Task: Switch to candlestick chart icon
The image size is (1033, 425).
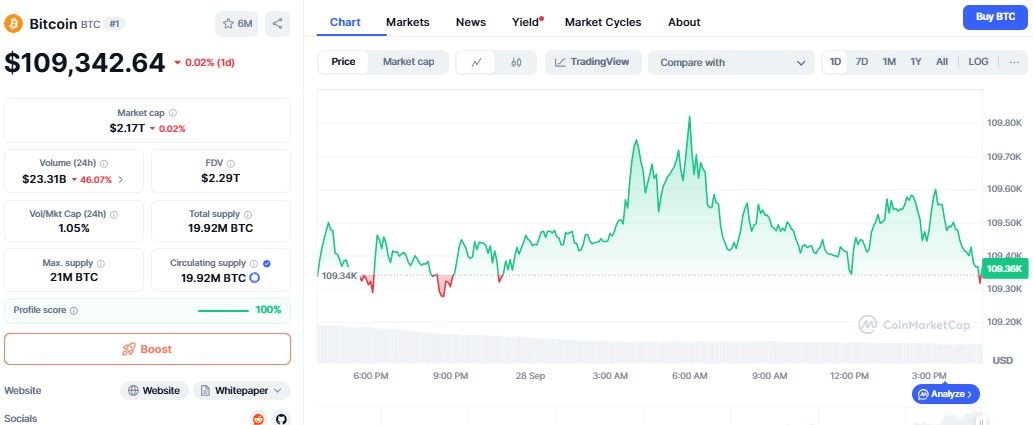Action: 517,62
